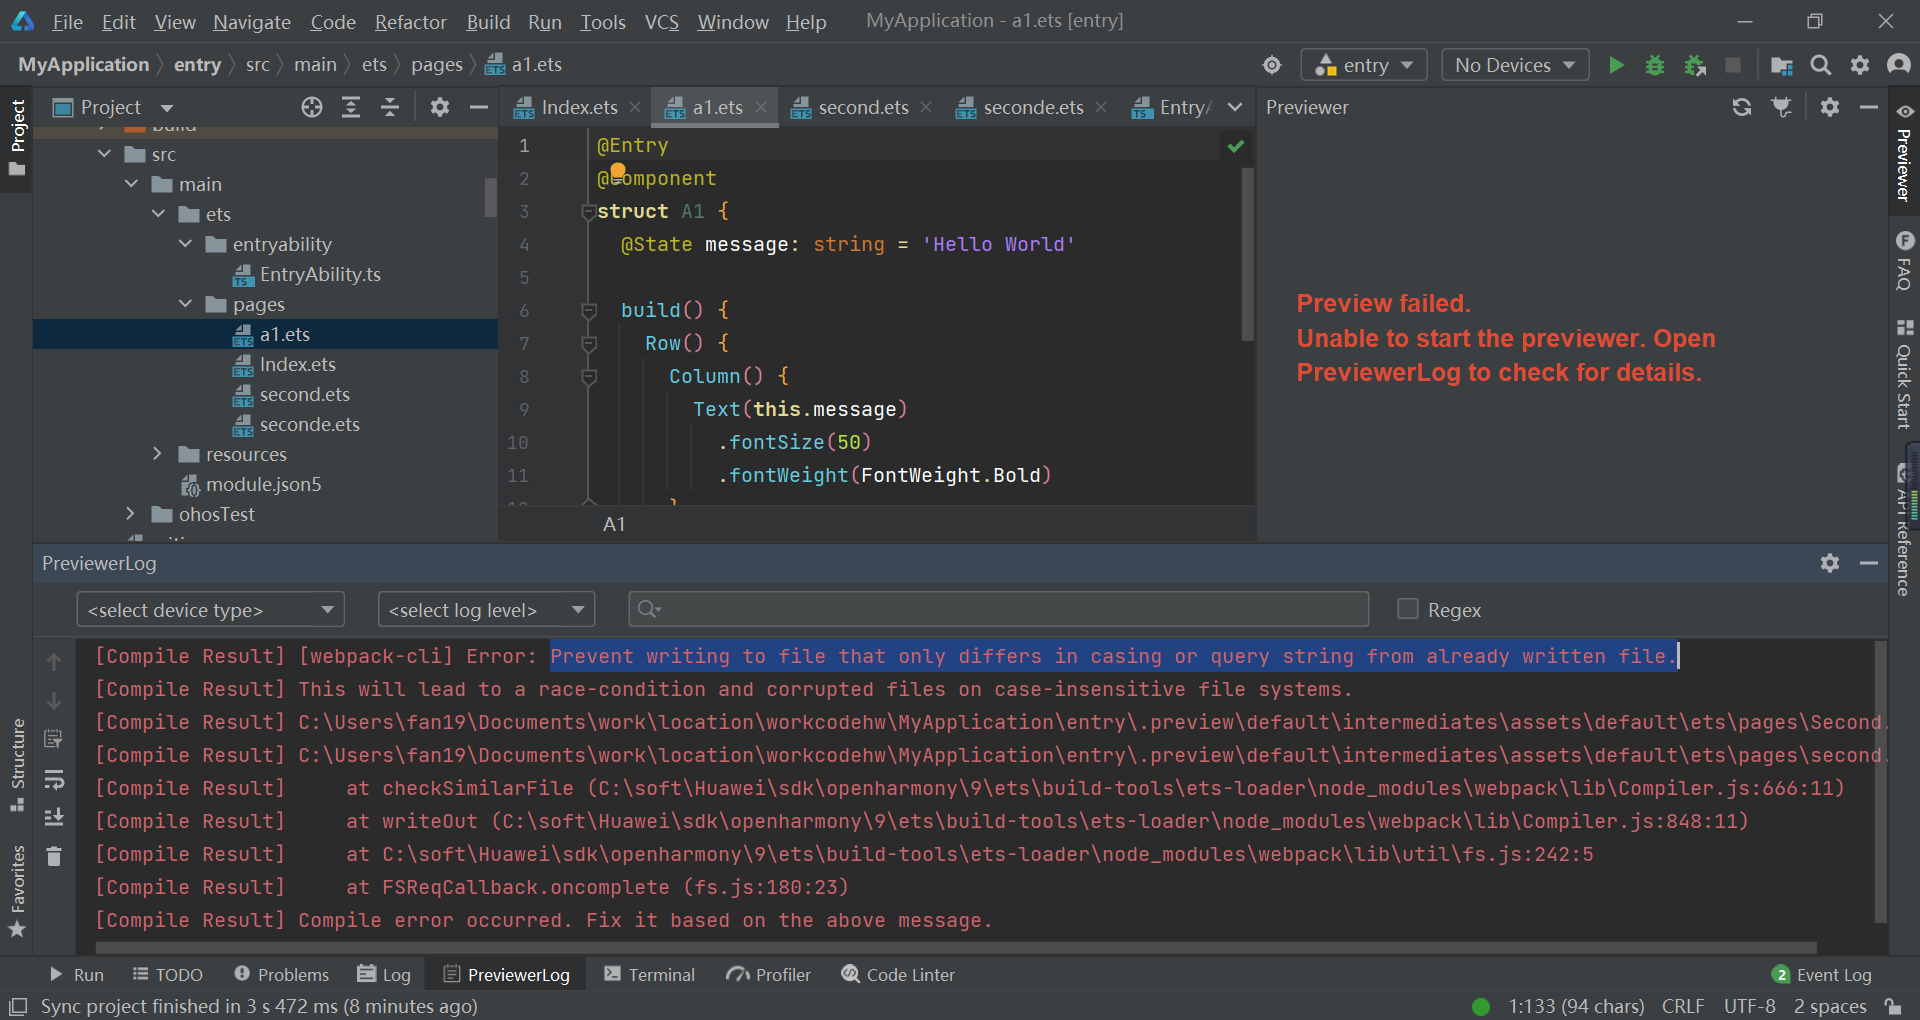Toggle the Project tool window stripe

[x=17, y=138]
